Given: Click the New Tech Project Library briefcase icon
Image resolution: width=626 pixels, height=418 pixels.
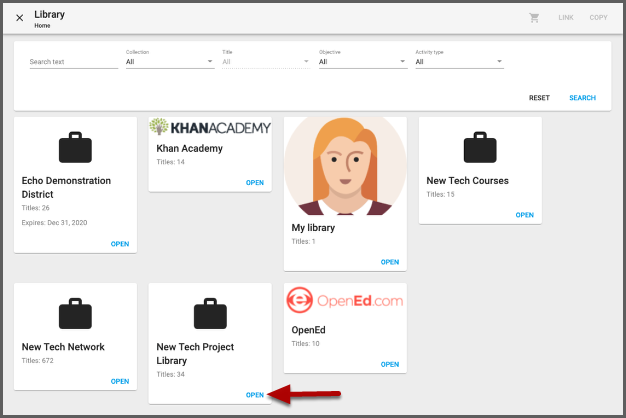Looking at the screenshot, I should 210,315.
